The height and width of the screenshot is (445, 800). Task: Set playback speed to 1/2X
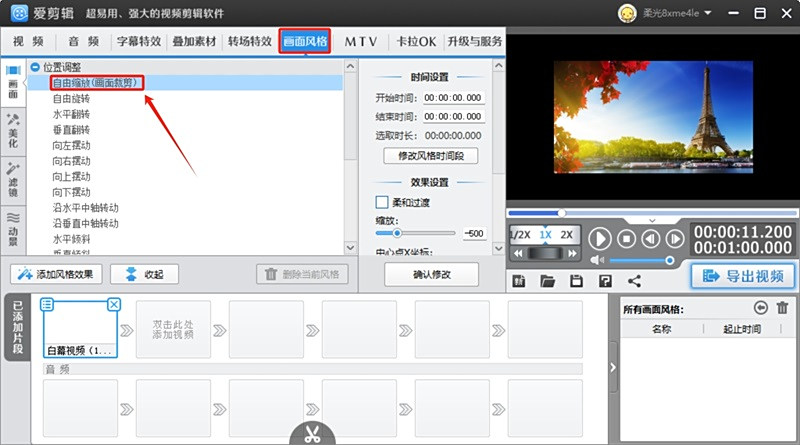point(520,235)
